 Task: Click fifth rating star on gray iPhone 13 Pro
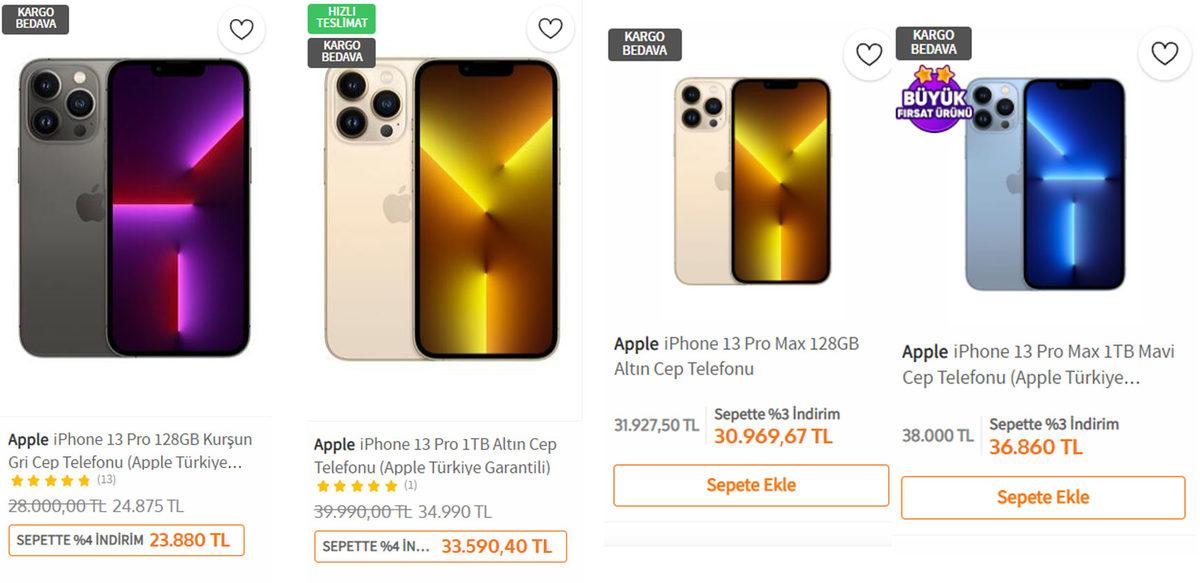pyautogui.click(x=86, y=481)
